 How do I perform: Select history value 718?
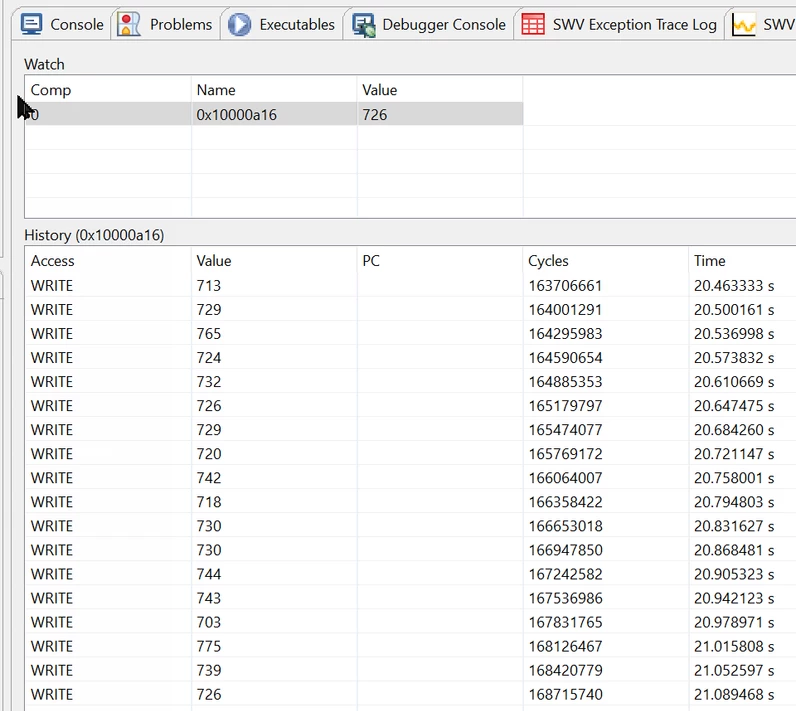[209, 502]
